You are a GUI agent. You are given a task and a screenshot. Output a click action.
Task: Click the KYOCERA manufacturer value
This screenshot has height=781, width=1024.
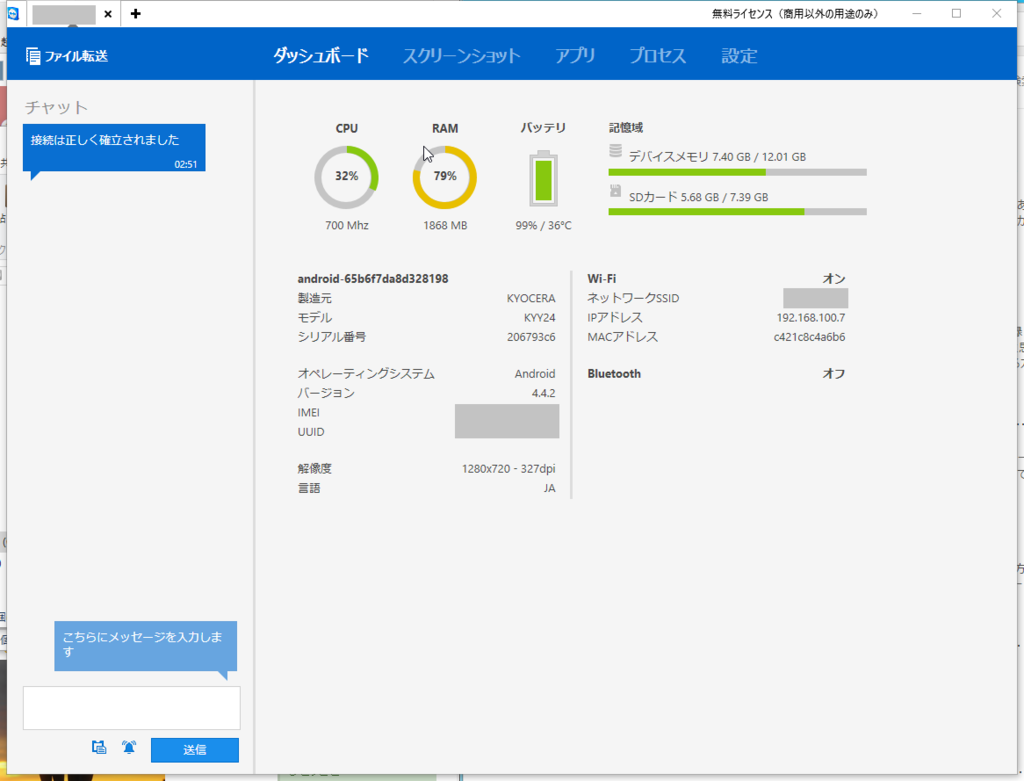coord(531,298)
